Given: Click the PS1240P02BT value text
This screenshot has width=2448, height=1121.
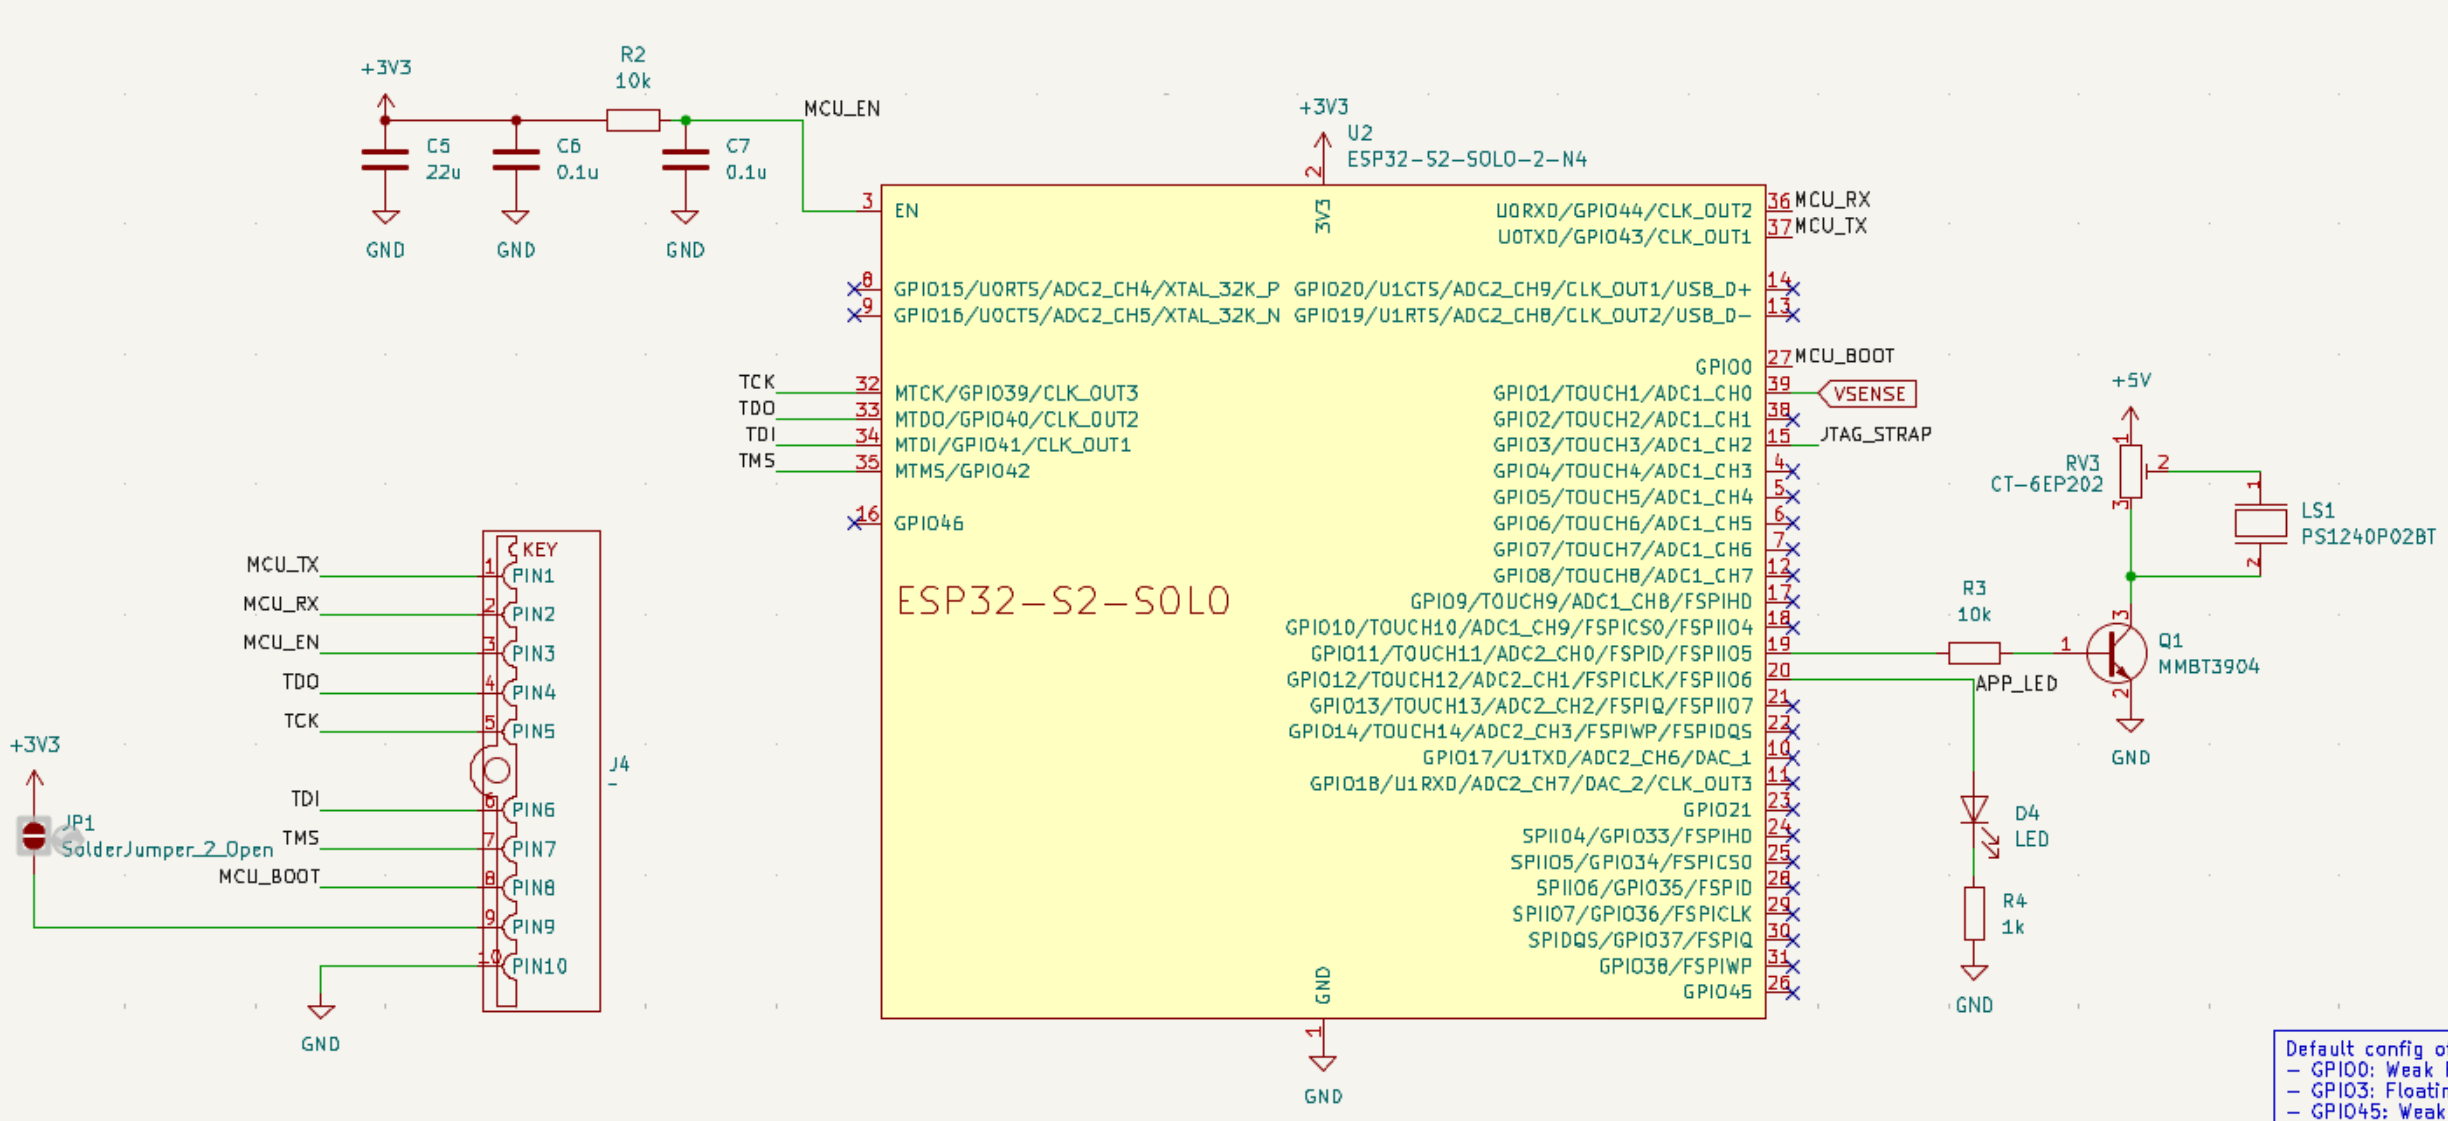Looking at the screenshot, I should click(2368, 537).
